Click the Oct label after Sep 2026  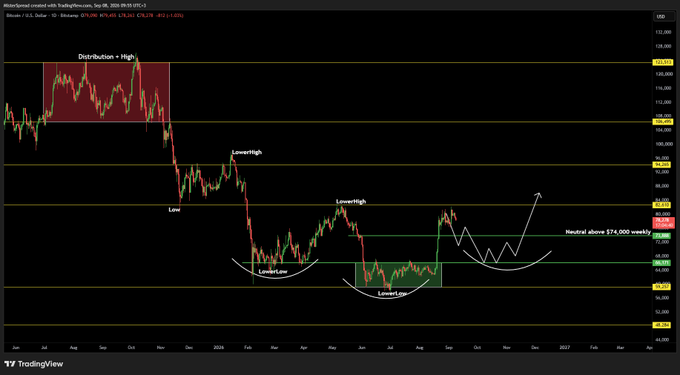coord(477,348)
